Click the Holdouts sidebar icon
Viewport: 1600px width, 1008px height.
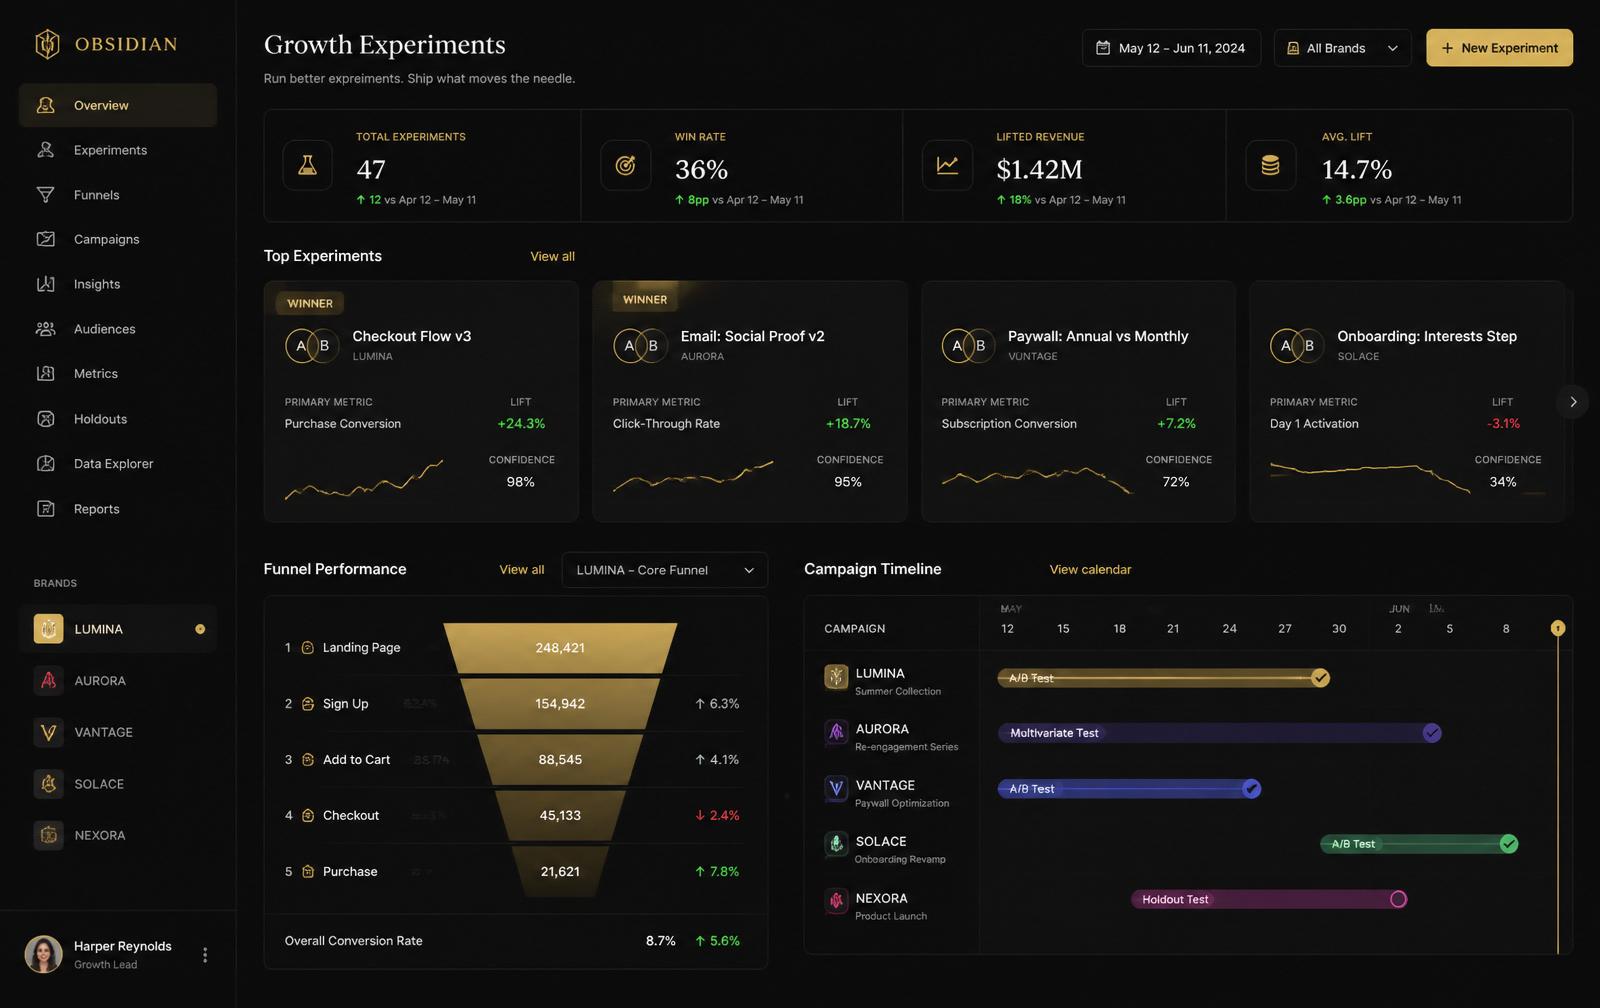[46, 419]
